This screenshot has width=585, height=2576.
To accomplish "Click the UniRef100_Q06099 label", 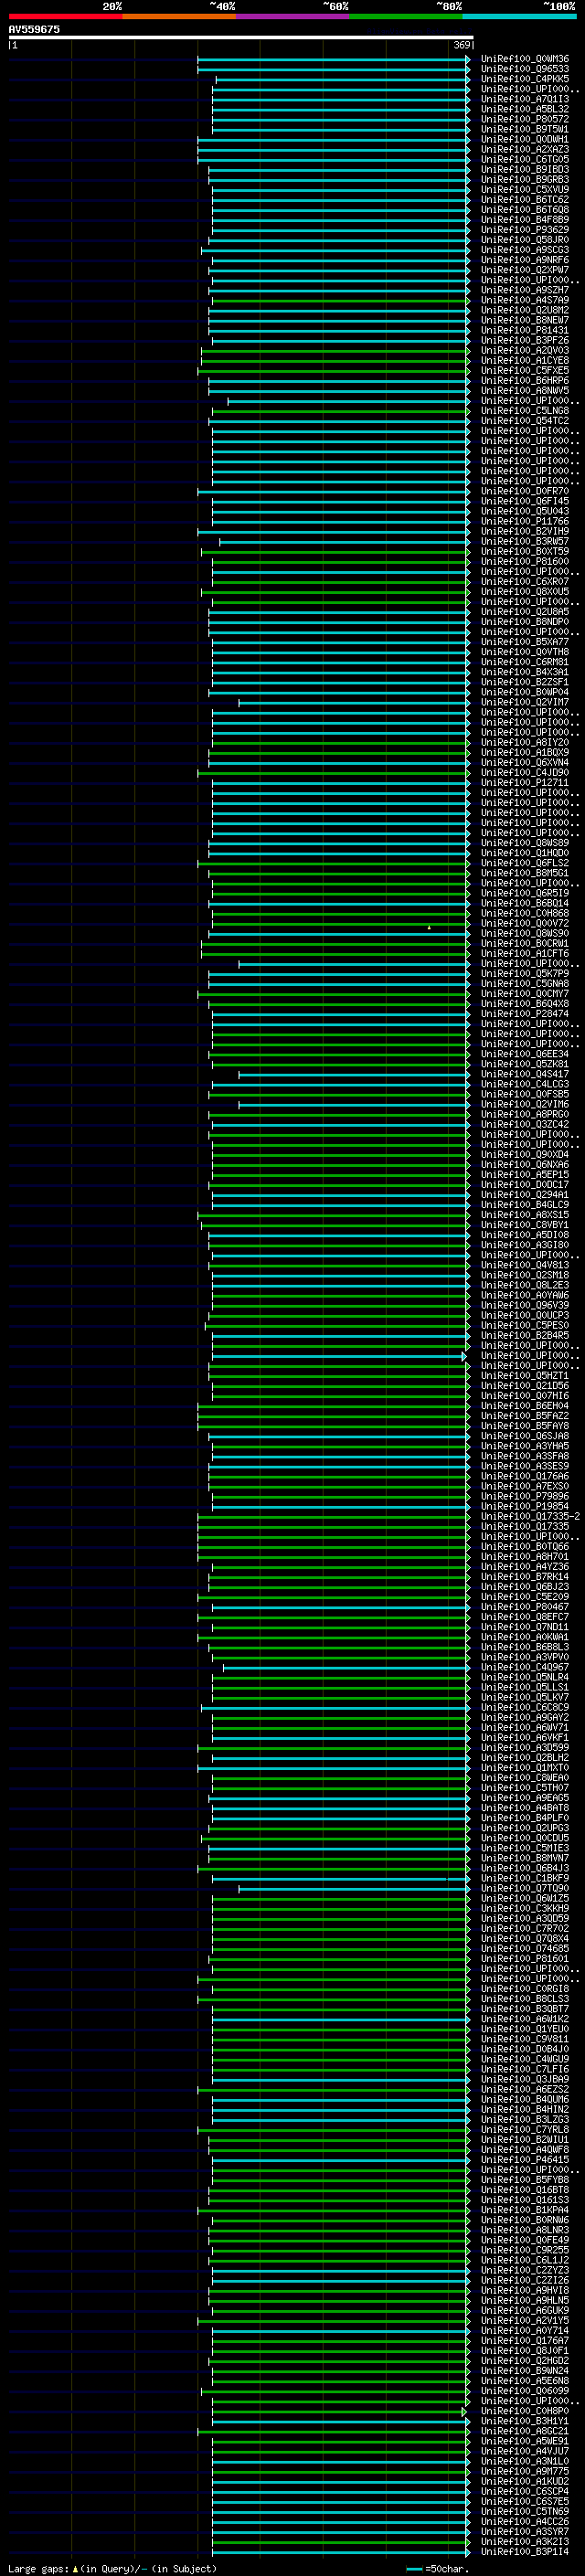I will click(525, 2390).
